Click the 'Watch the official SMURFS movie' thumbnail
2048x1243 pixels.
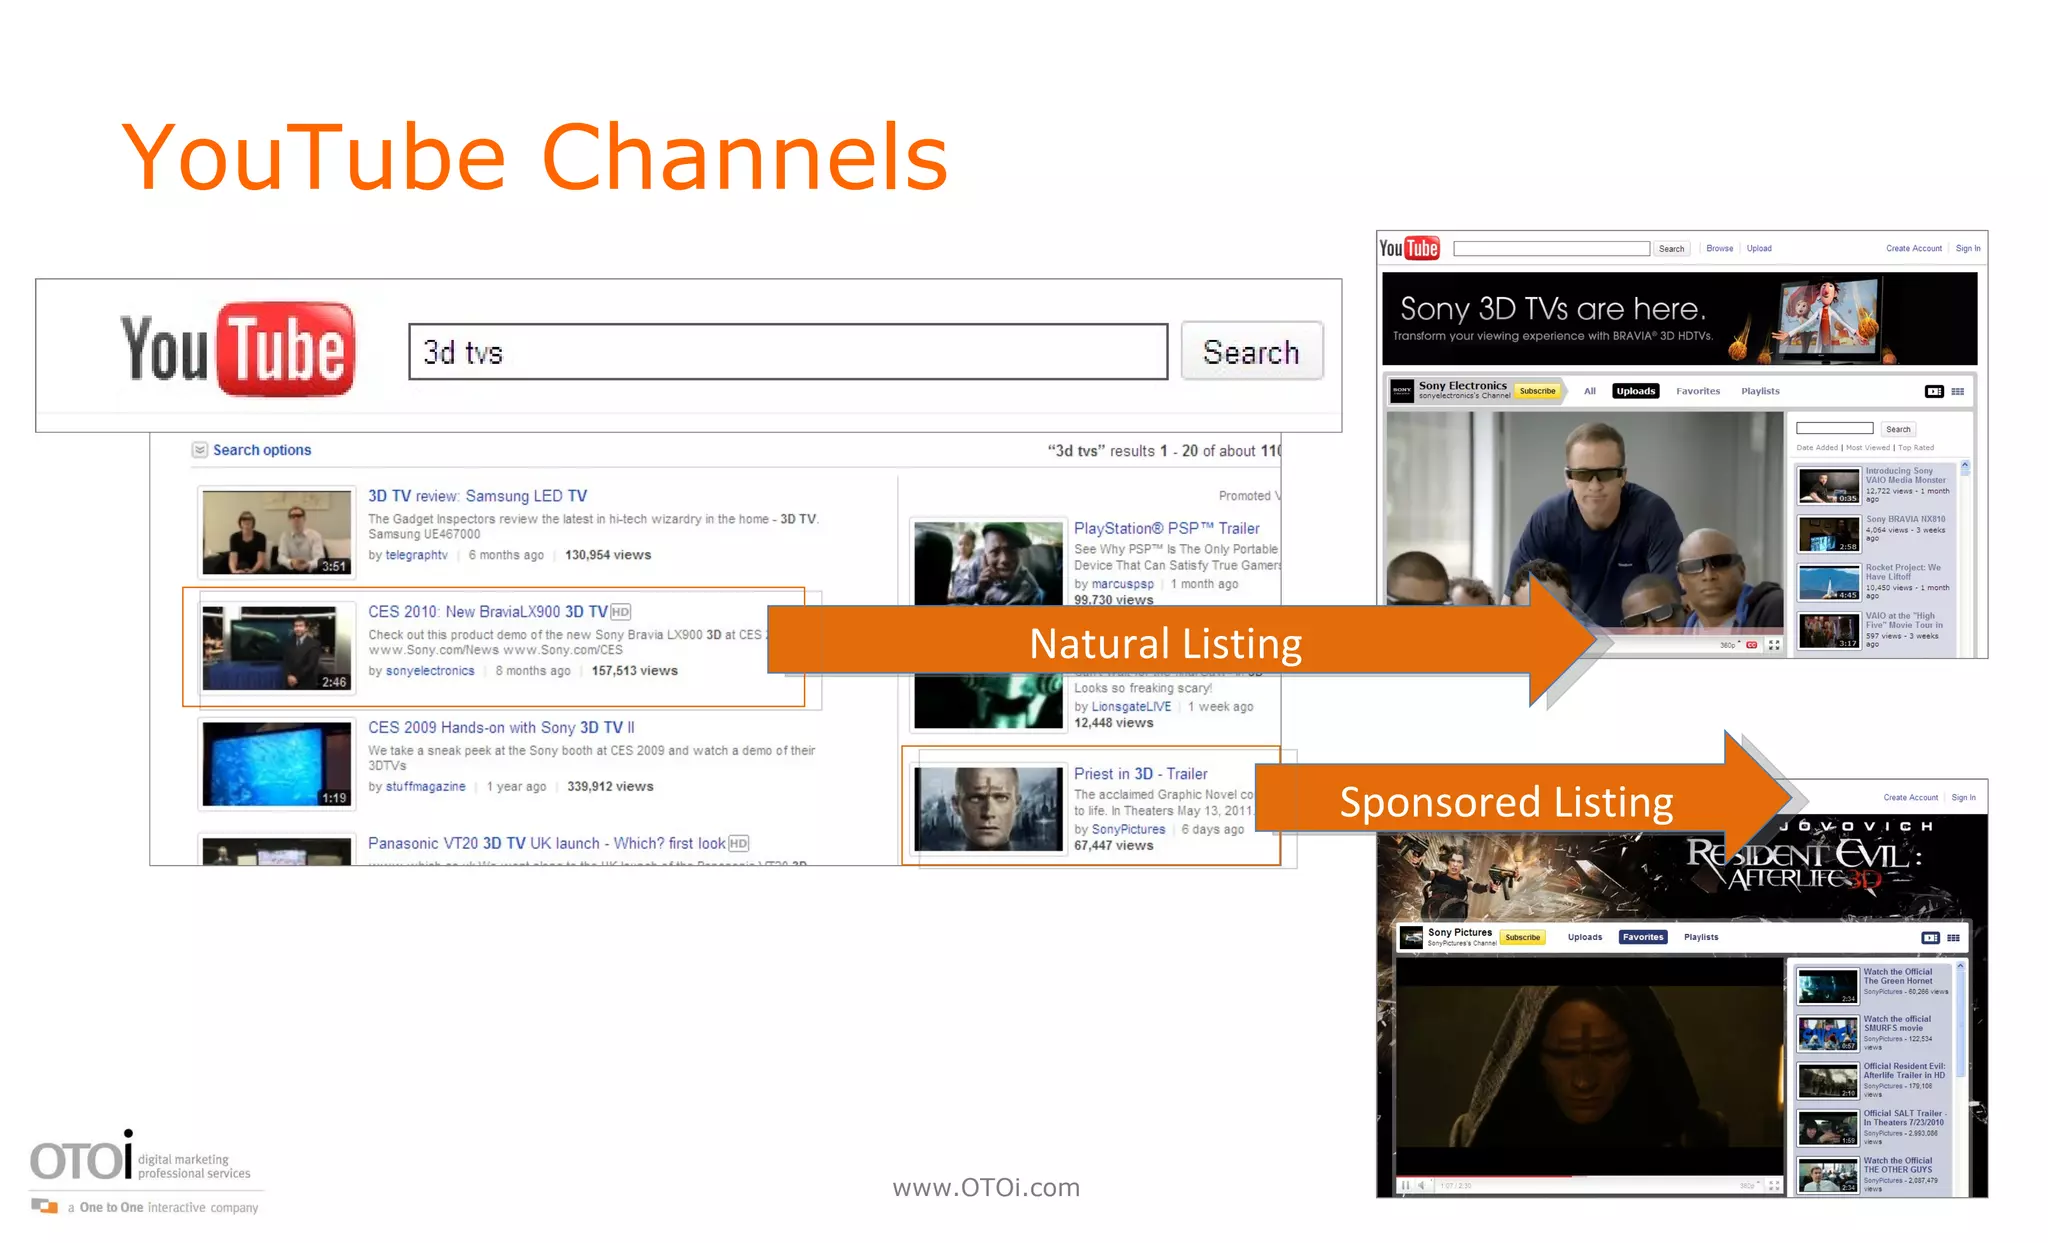[1827, 1033]
